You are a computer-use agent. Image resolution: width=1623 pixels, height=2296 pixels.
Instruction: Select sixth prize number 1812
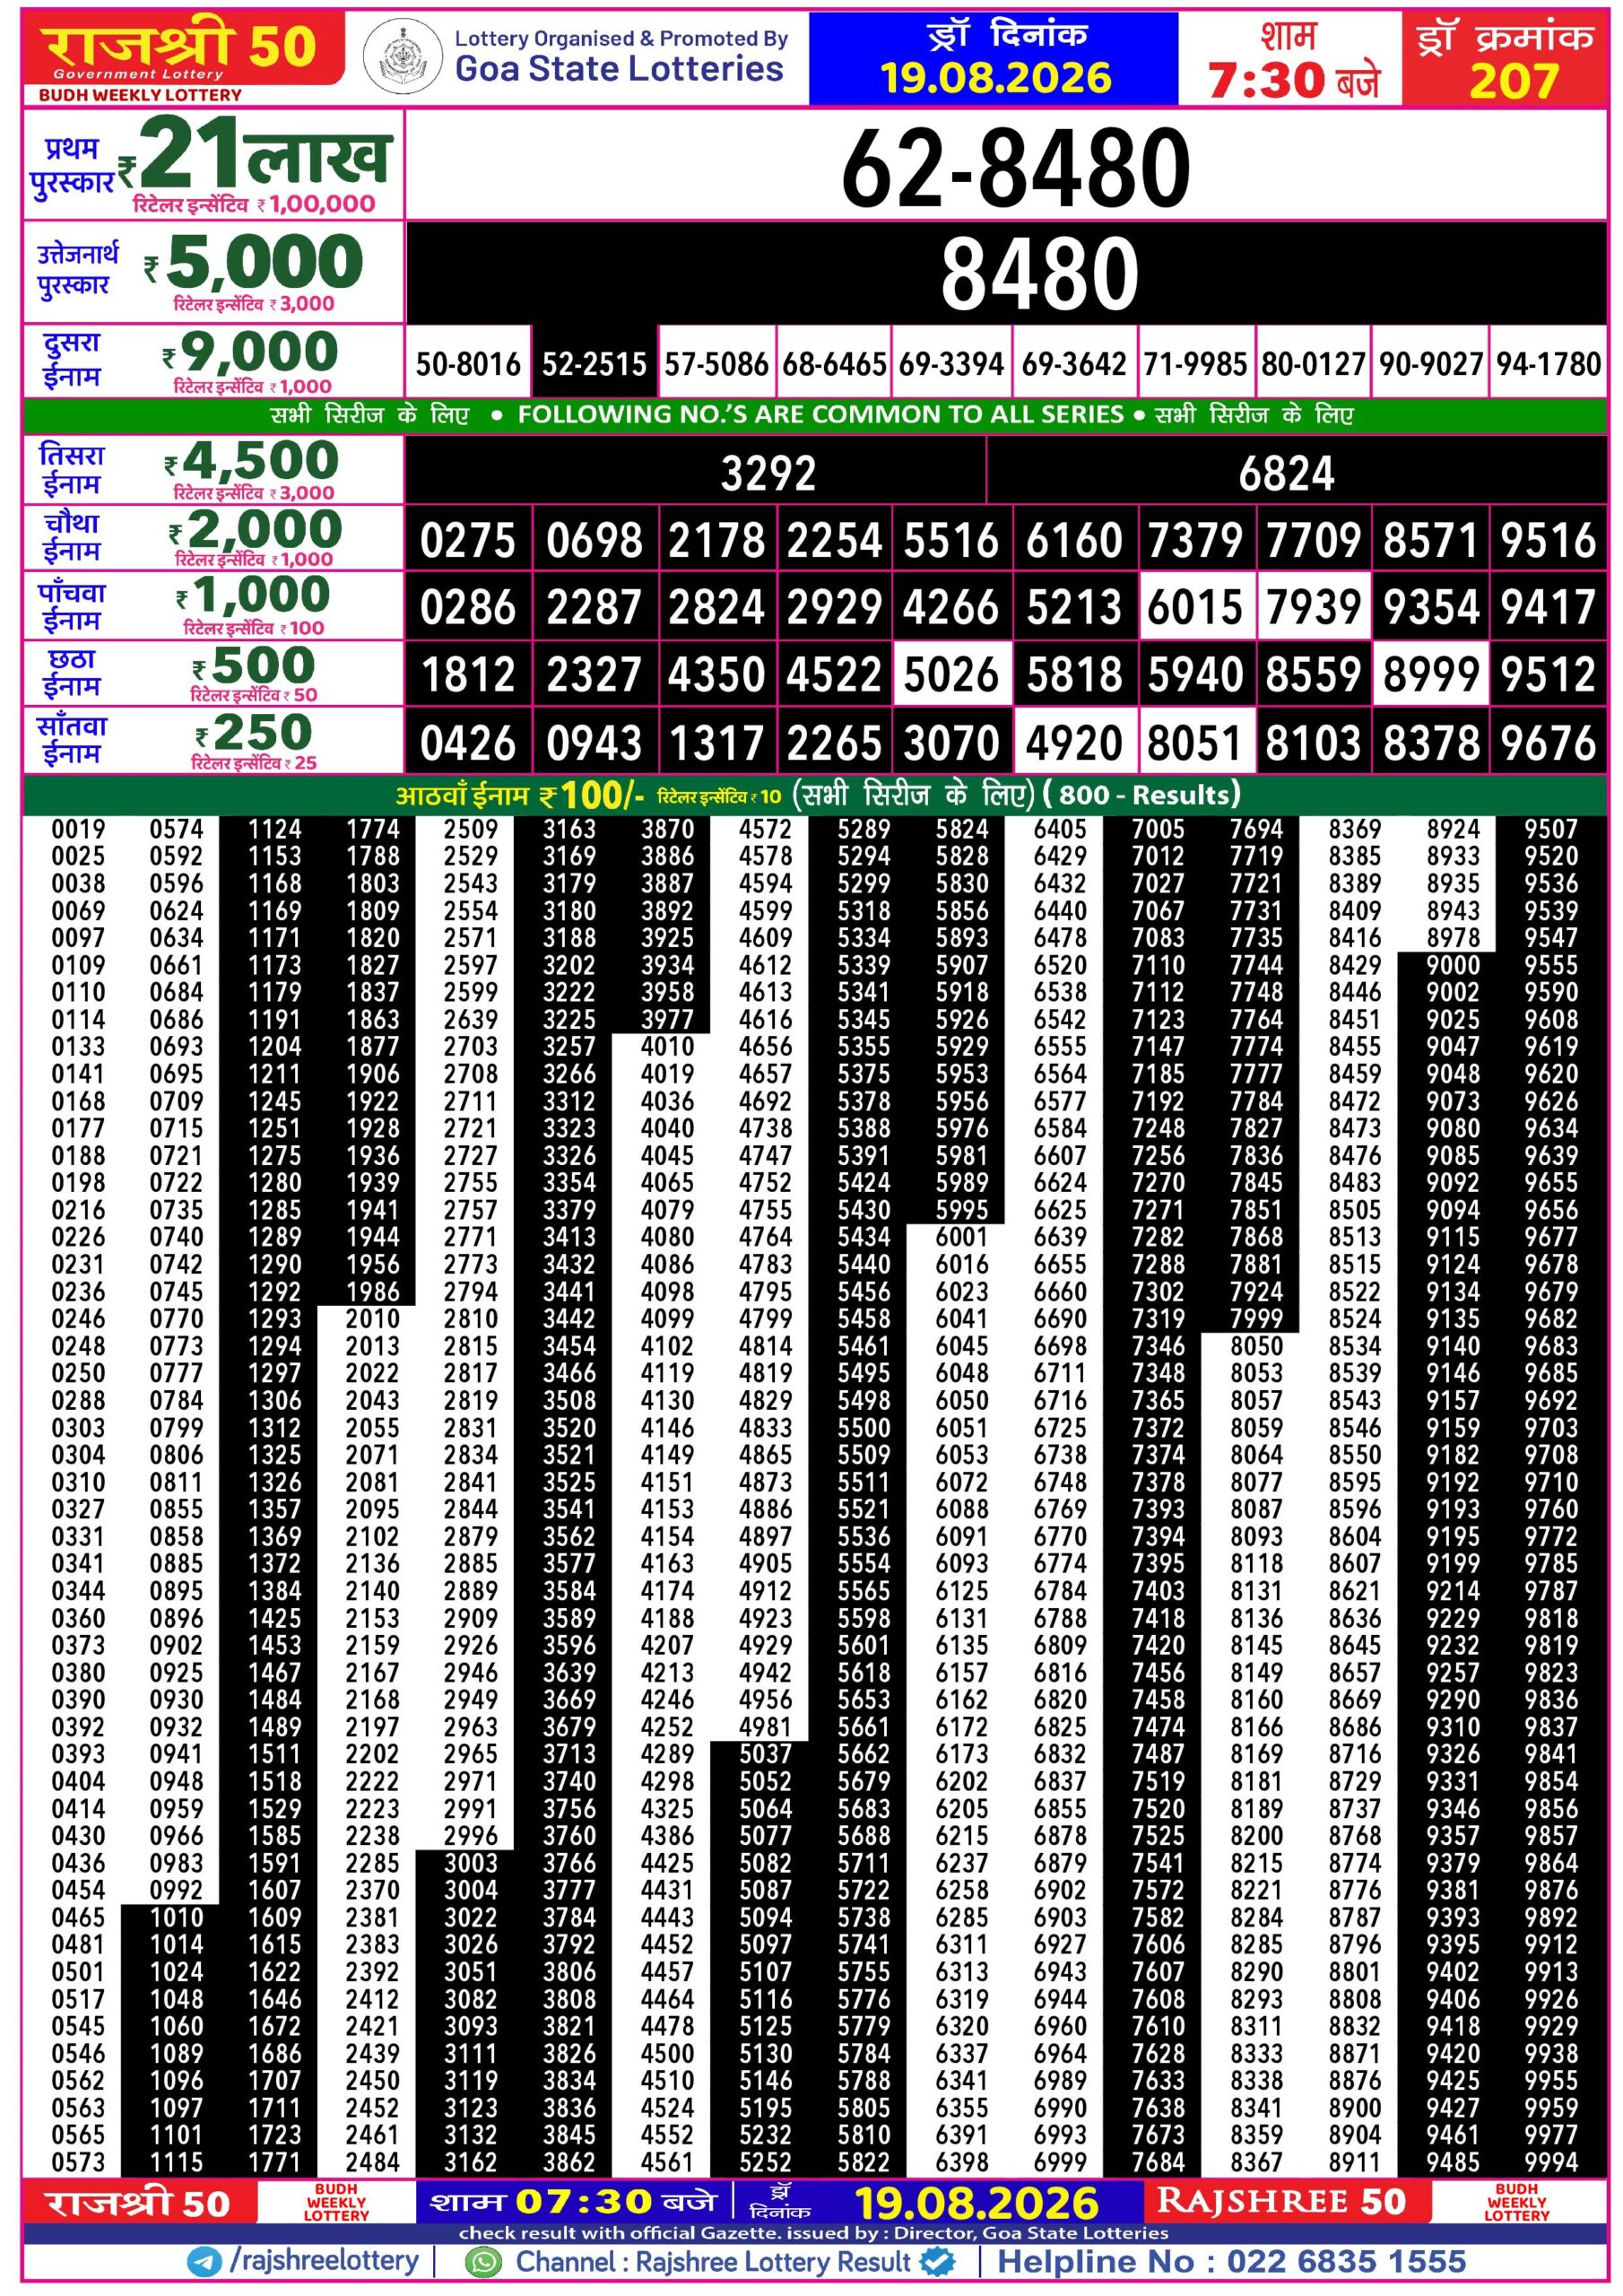tap(468, 675)
